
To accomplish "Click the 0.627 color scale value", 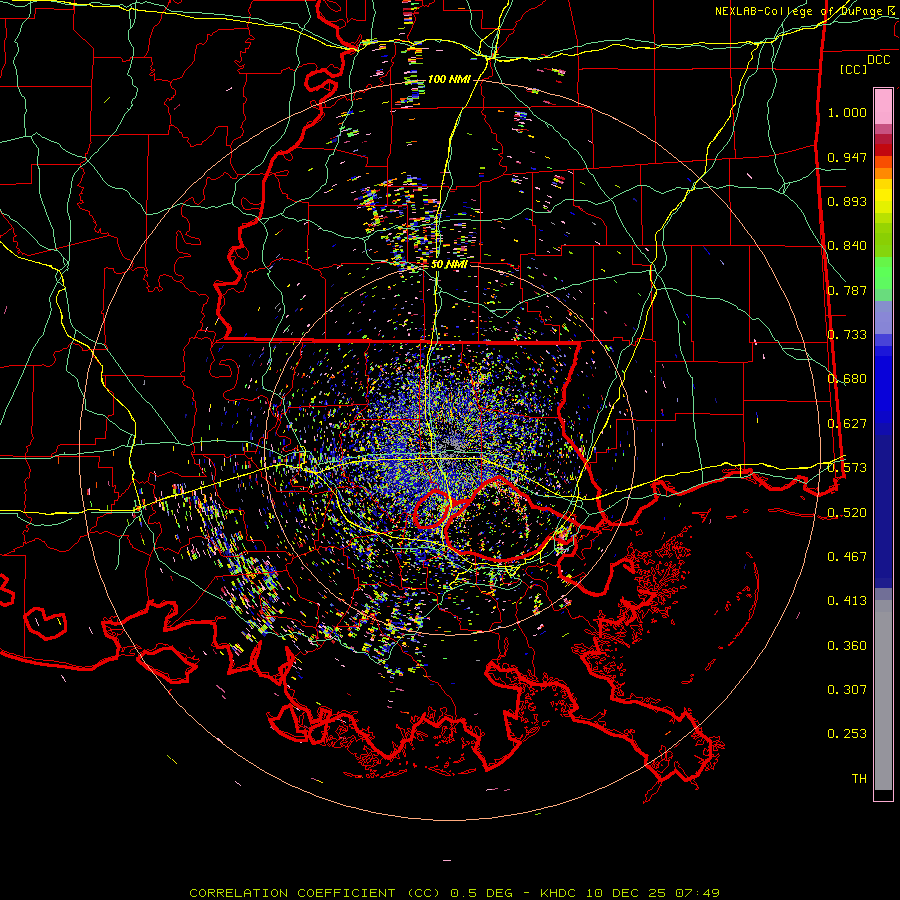I will 847,424.
